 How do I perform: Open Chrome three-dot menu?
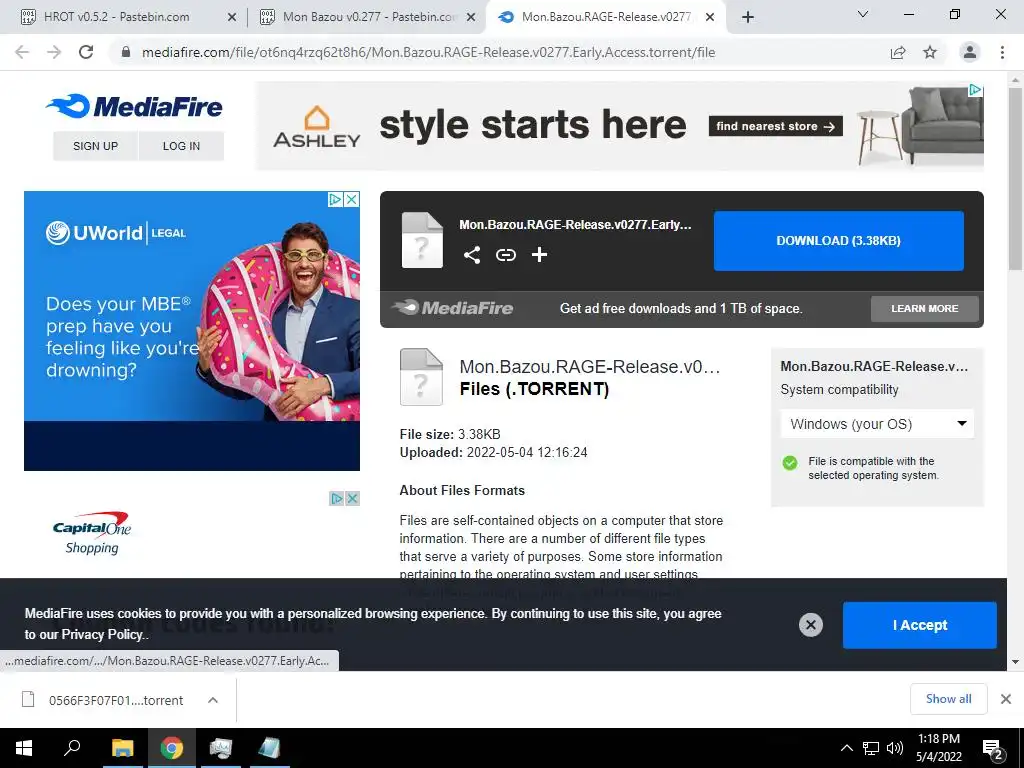click(x=1002, y=52)
